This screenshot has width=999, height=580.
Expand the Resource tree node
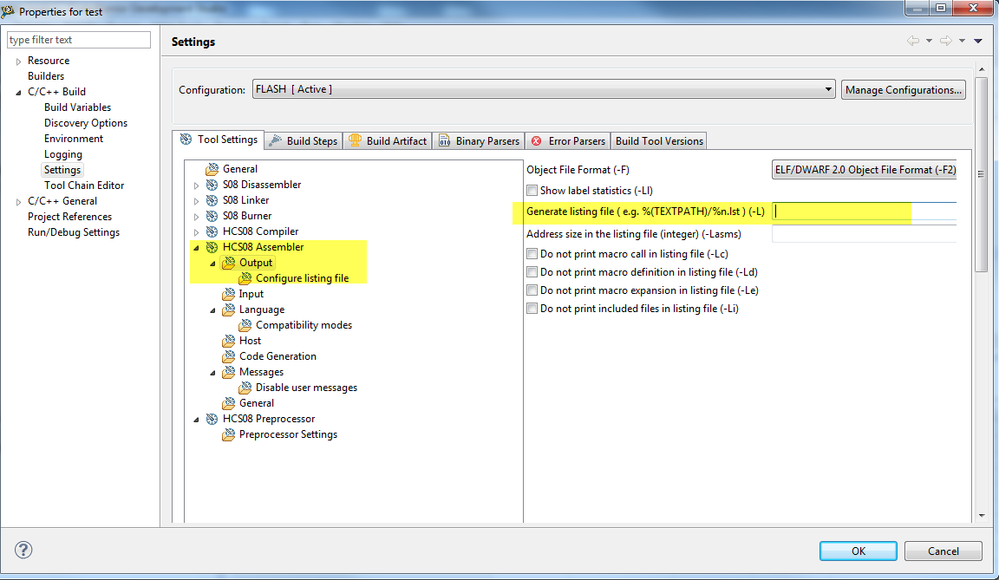pos(18,61)
